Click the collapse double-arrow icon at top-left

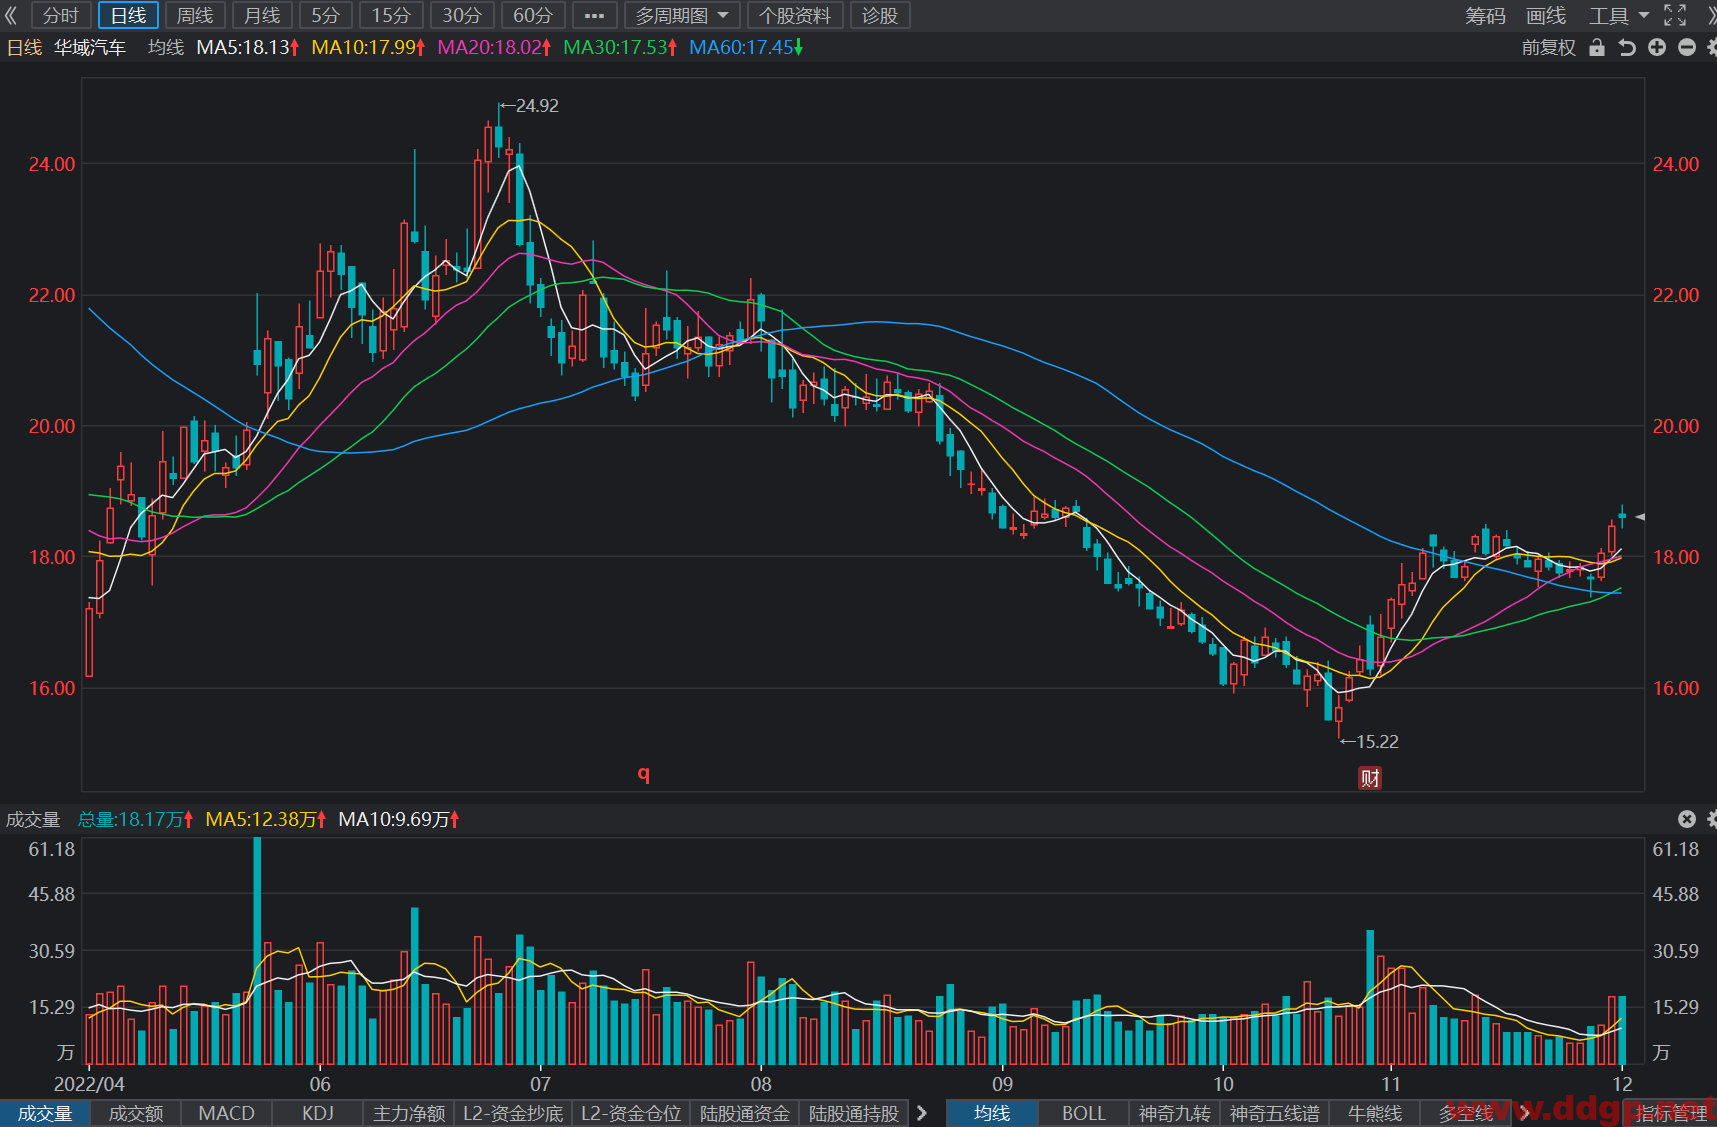click(x=12, y=15)
